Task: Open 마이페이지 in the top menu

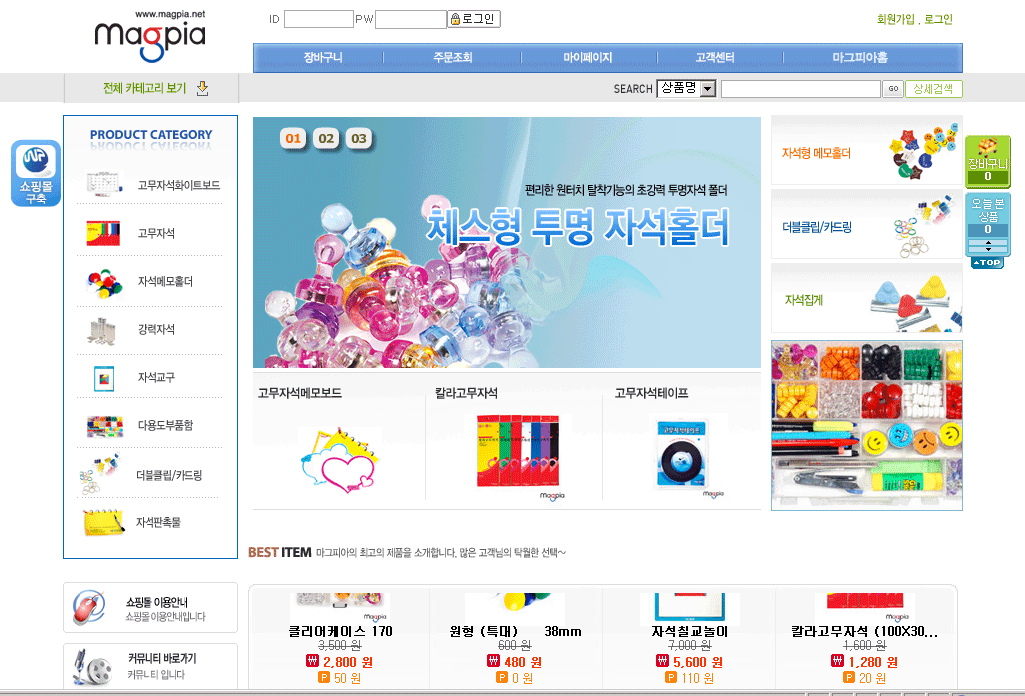Action: click(588, 58)
